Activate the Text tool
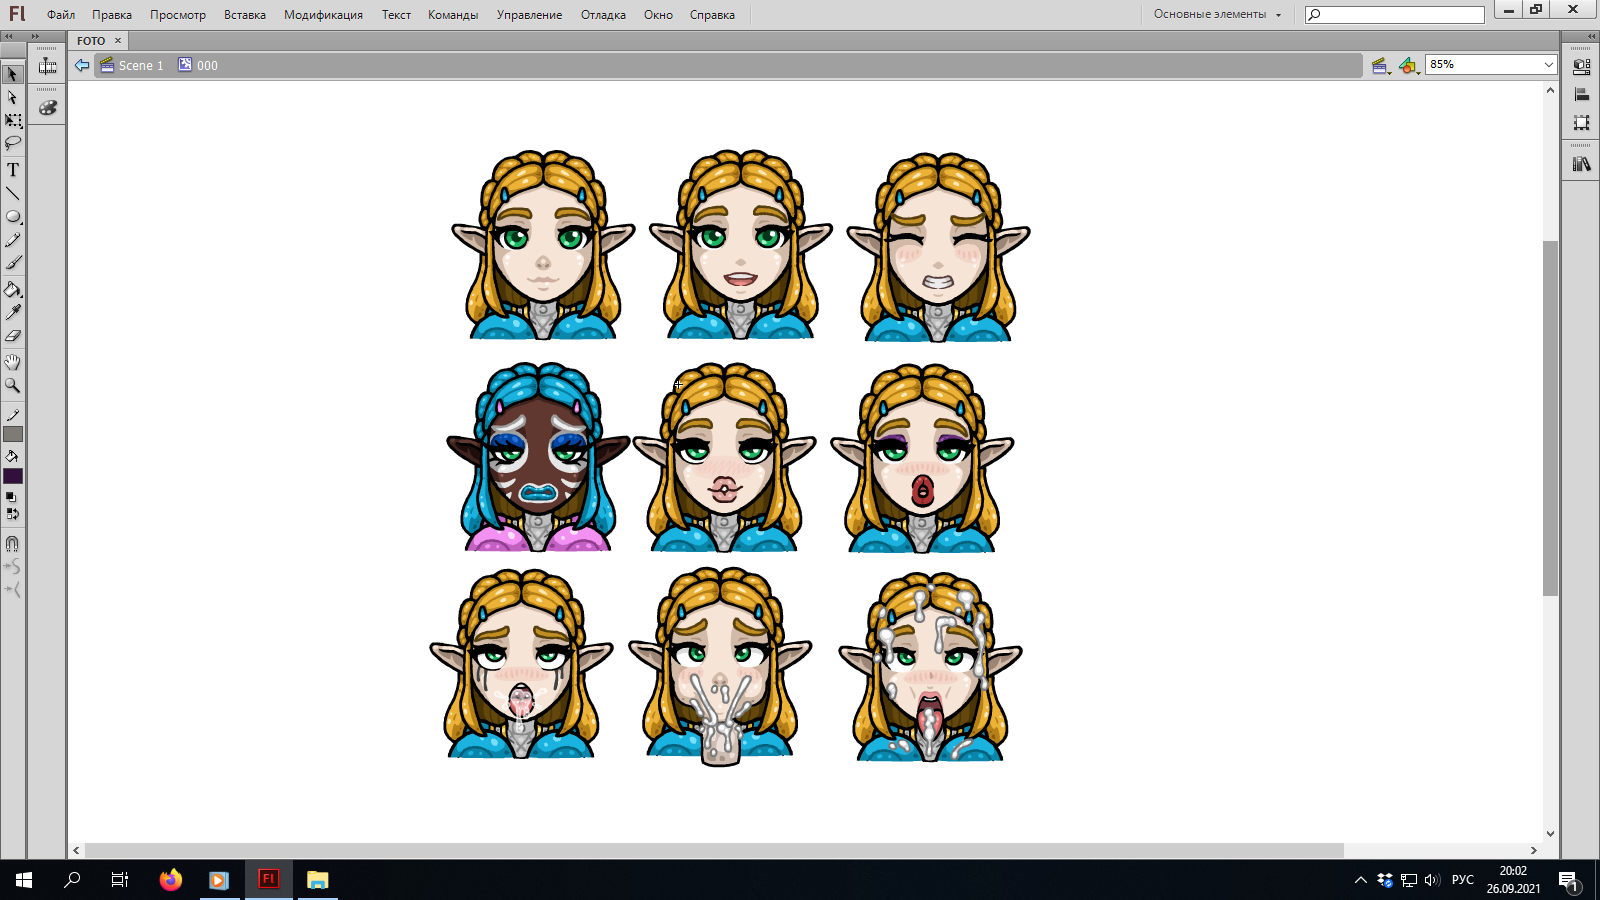The width and height of the screenshot is (1600, 900). click(13, 170)
